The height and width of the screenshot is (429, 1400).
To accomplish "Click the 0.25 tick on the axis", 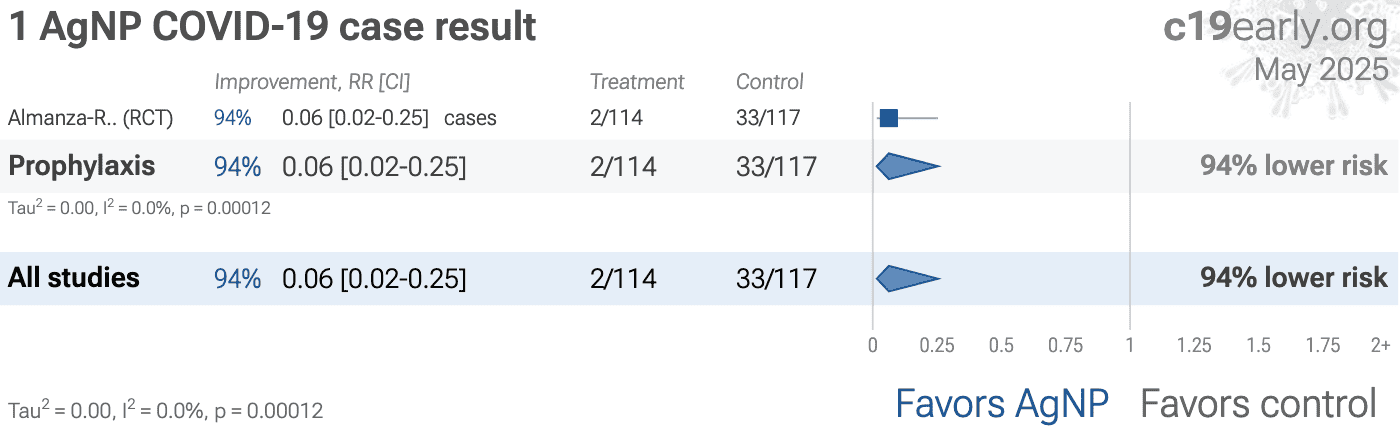I will click(x=937, y=345).
